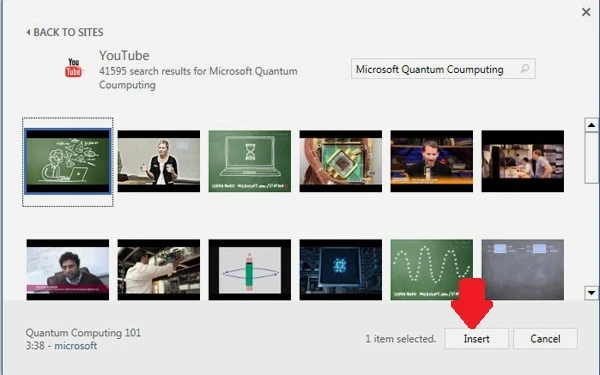This screenshot has width=600, height=375.
Task: Select the green sine wave chalkboard thumbnail
Action: 432,270
